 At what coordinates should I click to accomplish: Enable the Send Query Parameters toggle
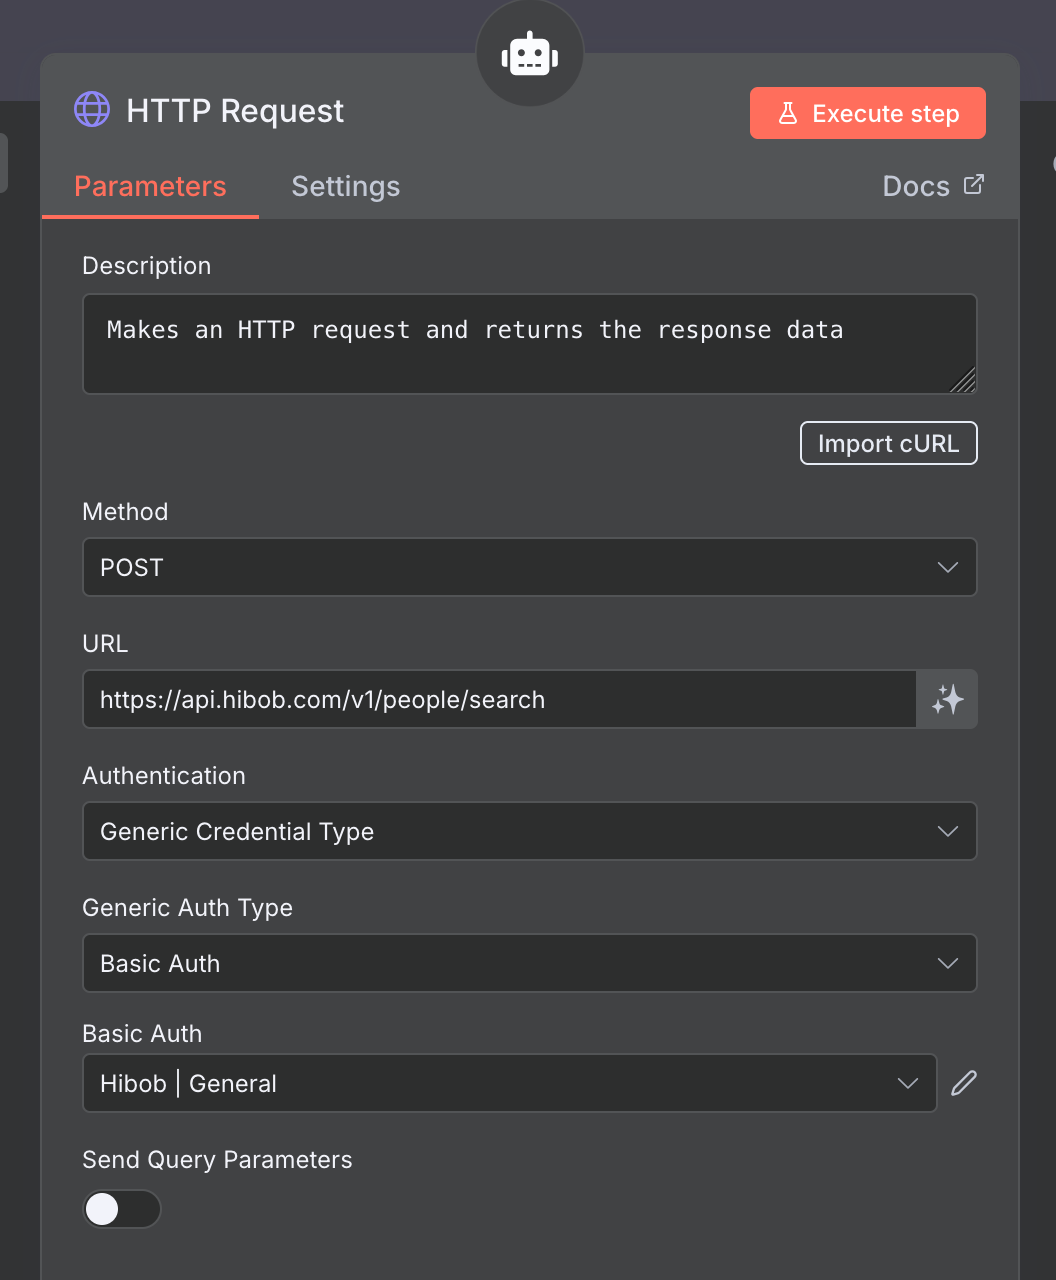121,1209
